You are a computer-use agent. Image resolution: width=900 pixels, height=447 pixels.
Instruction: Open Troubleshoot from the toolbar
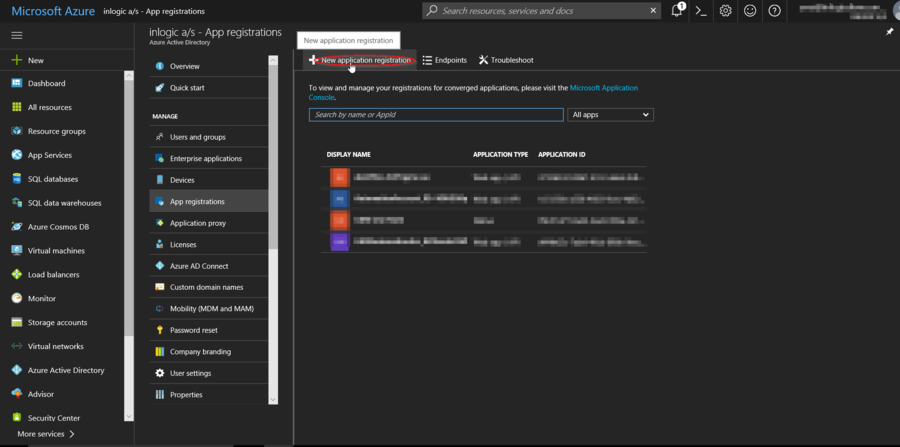pos(506,60)
